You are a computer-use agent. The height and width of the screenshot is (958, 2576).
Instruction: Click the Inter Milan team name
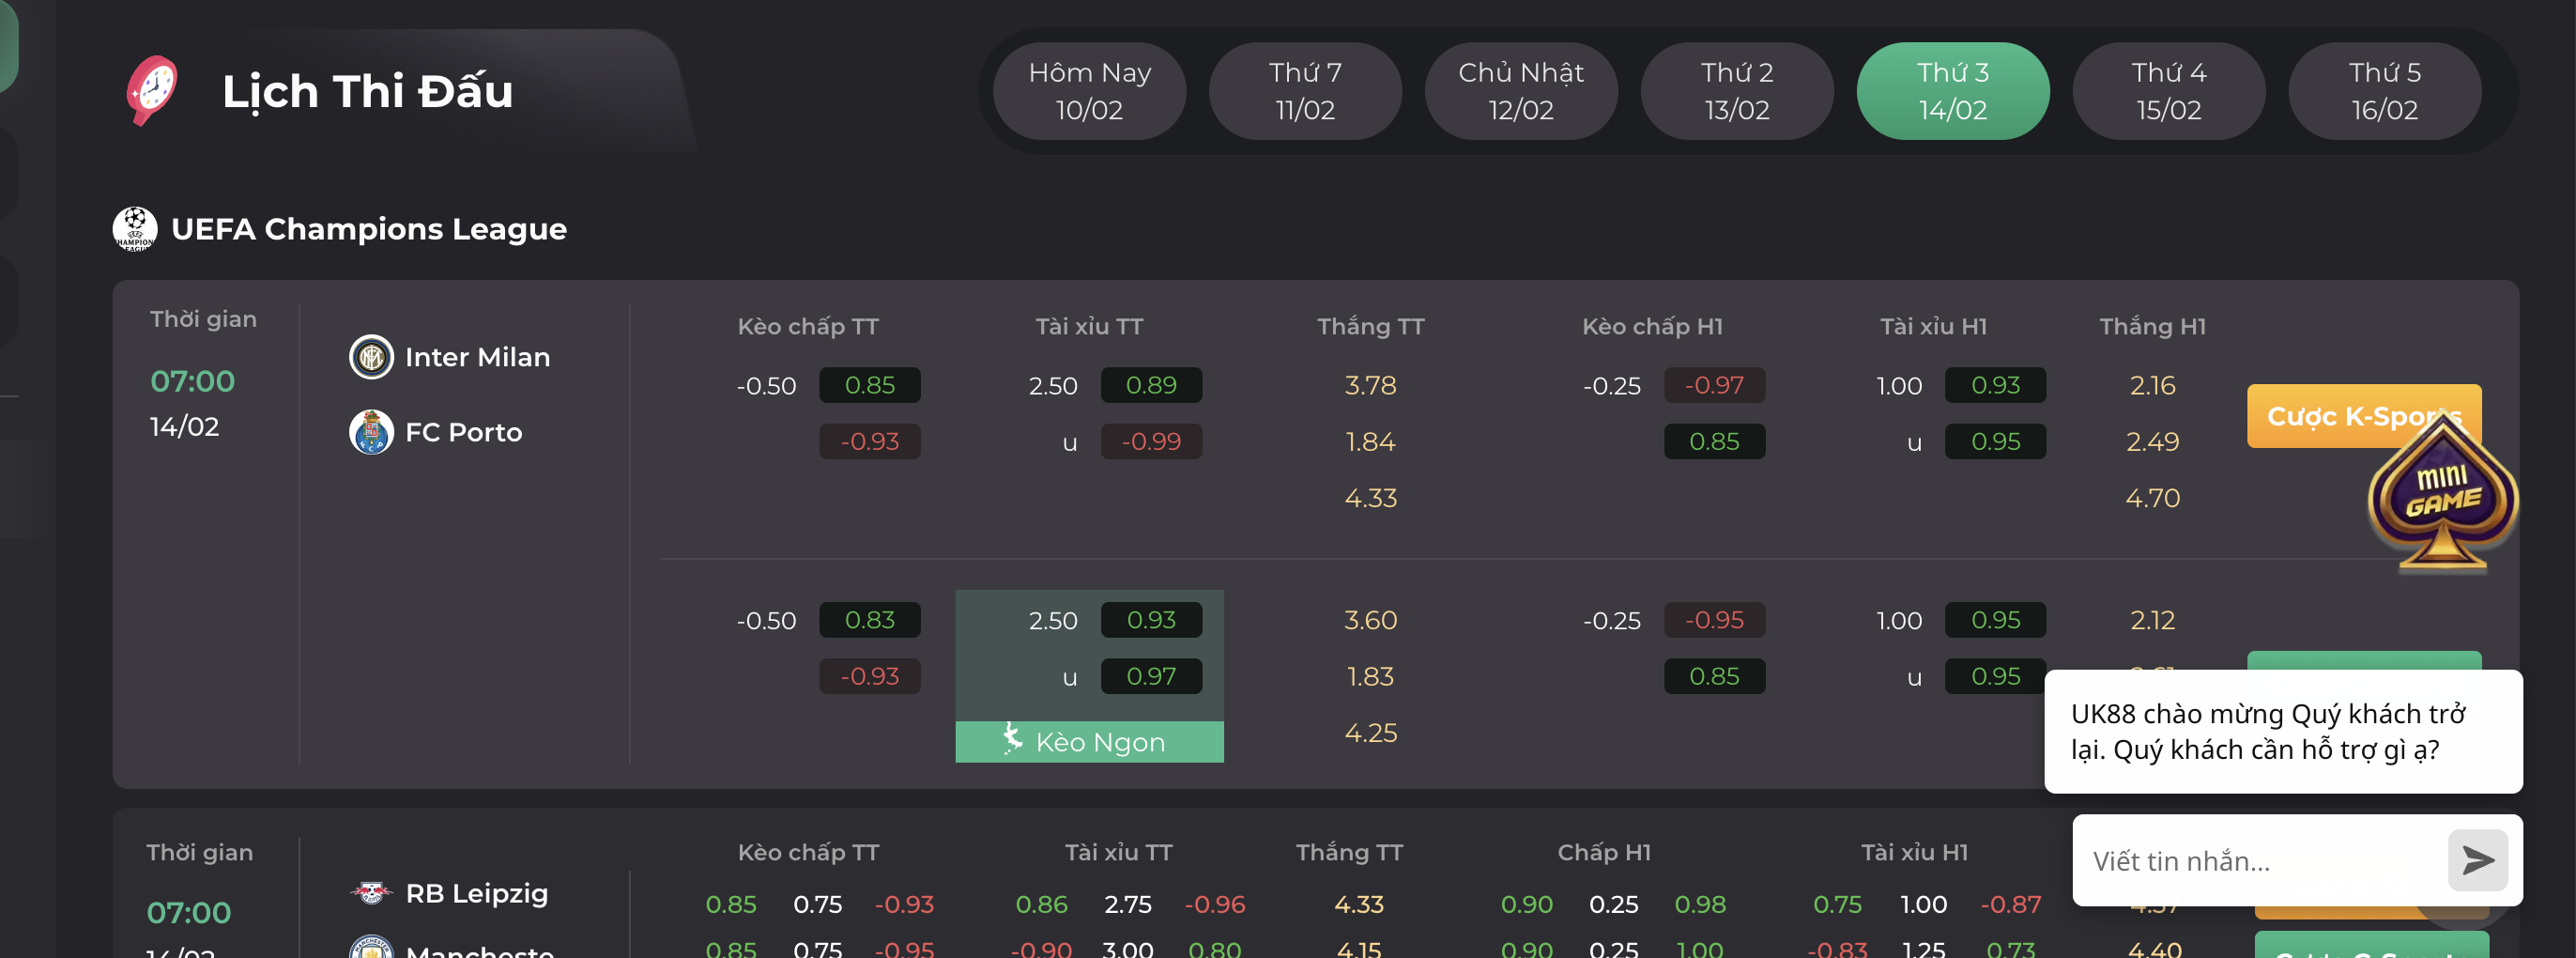point(477,357)
